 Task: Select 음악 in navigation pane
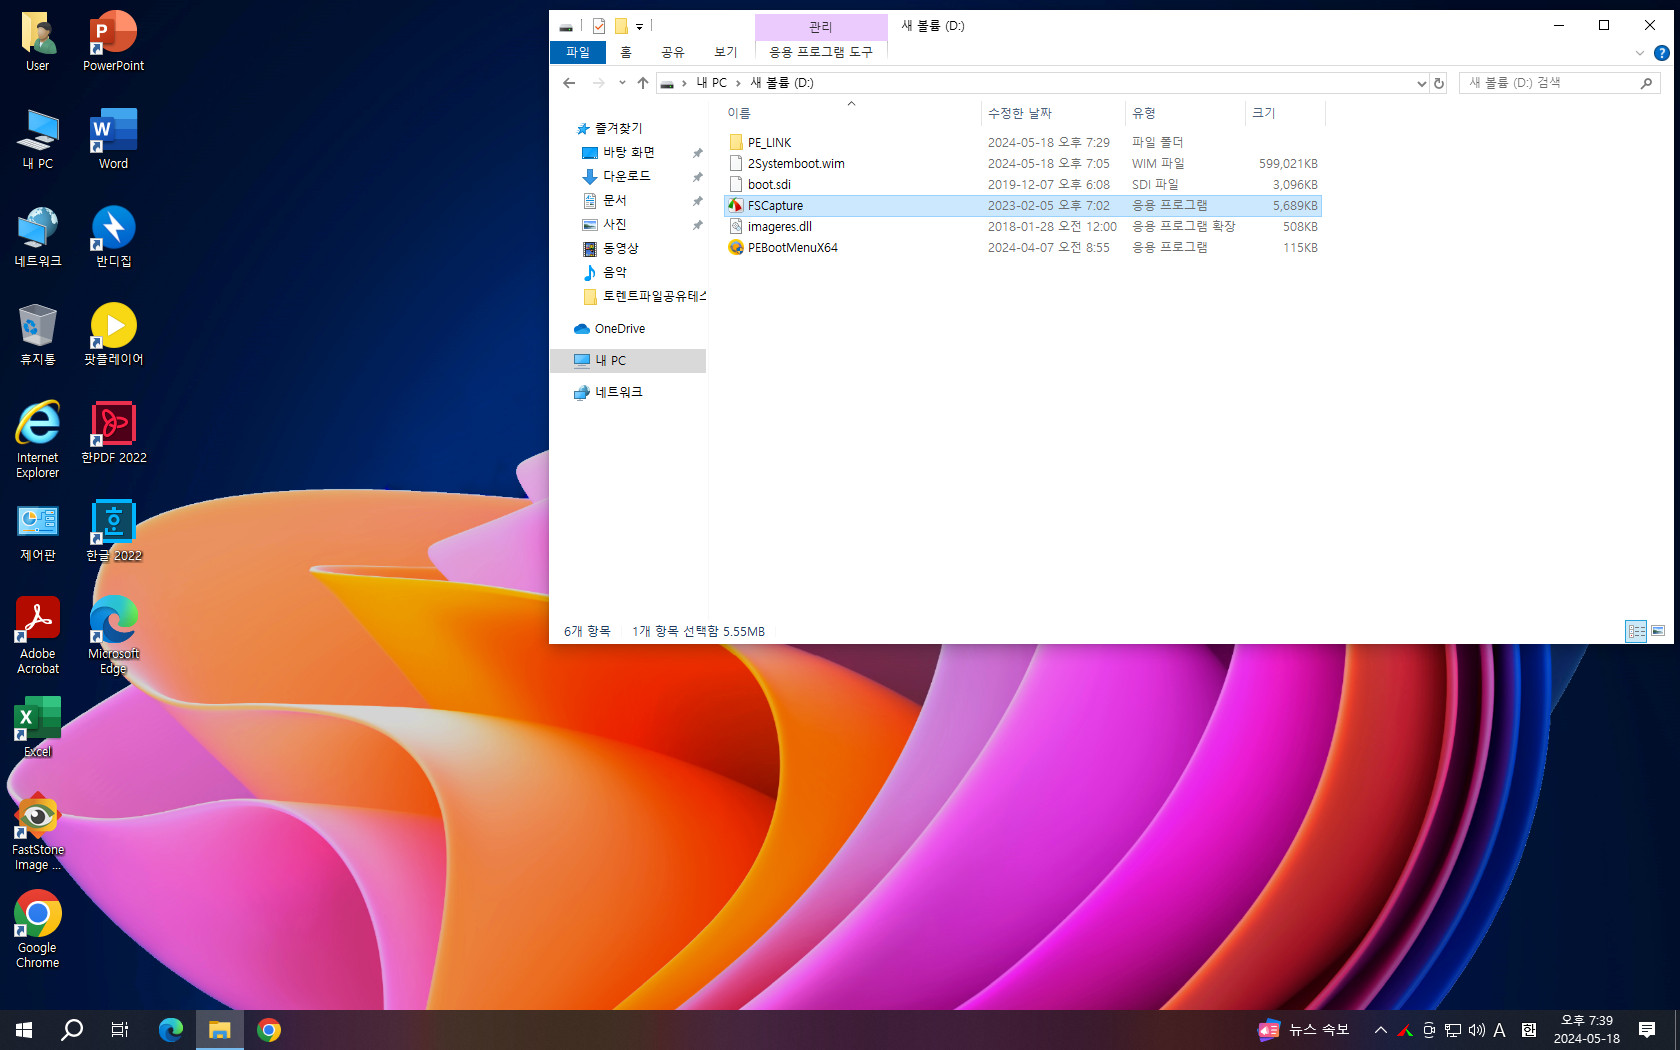pyautogui.click(x=614, y=272)
